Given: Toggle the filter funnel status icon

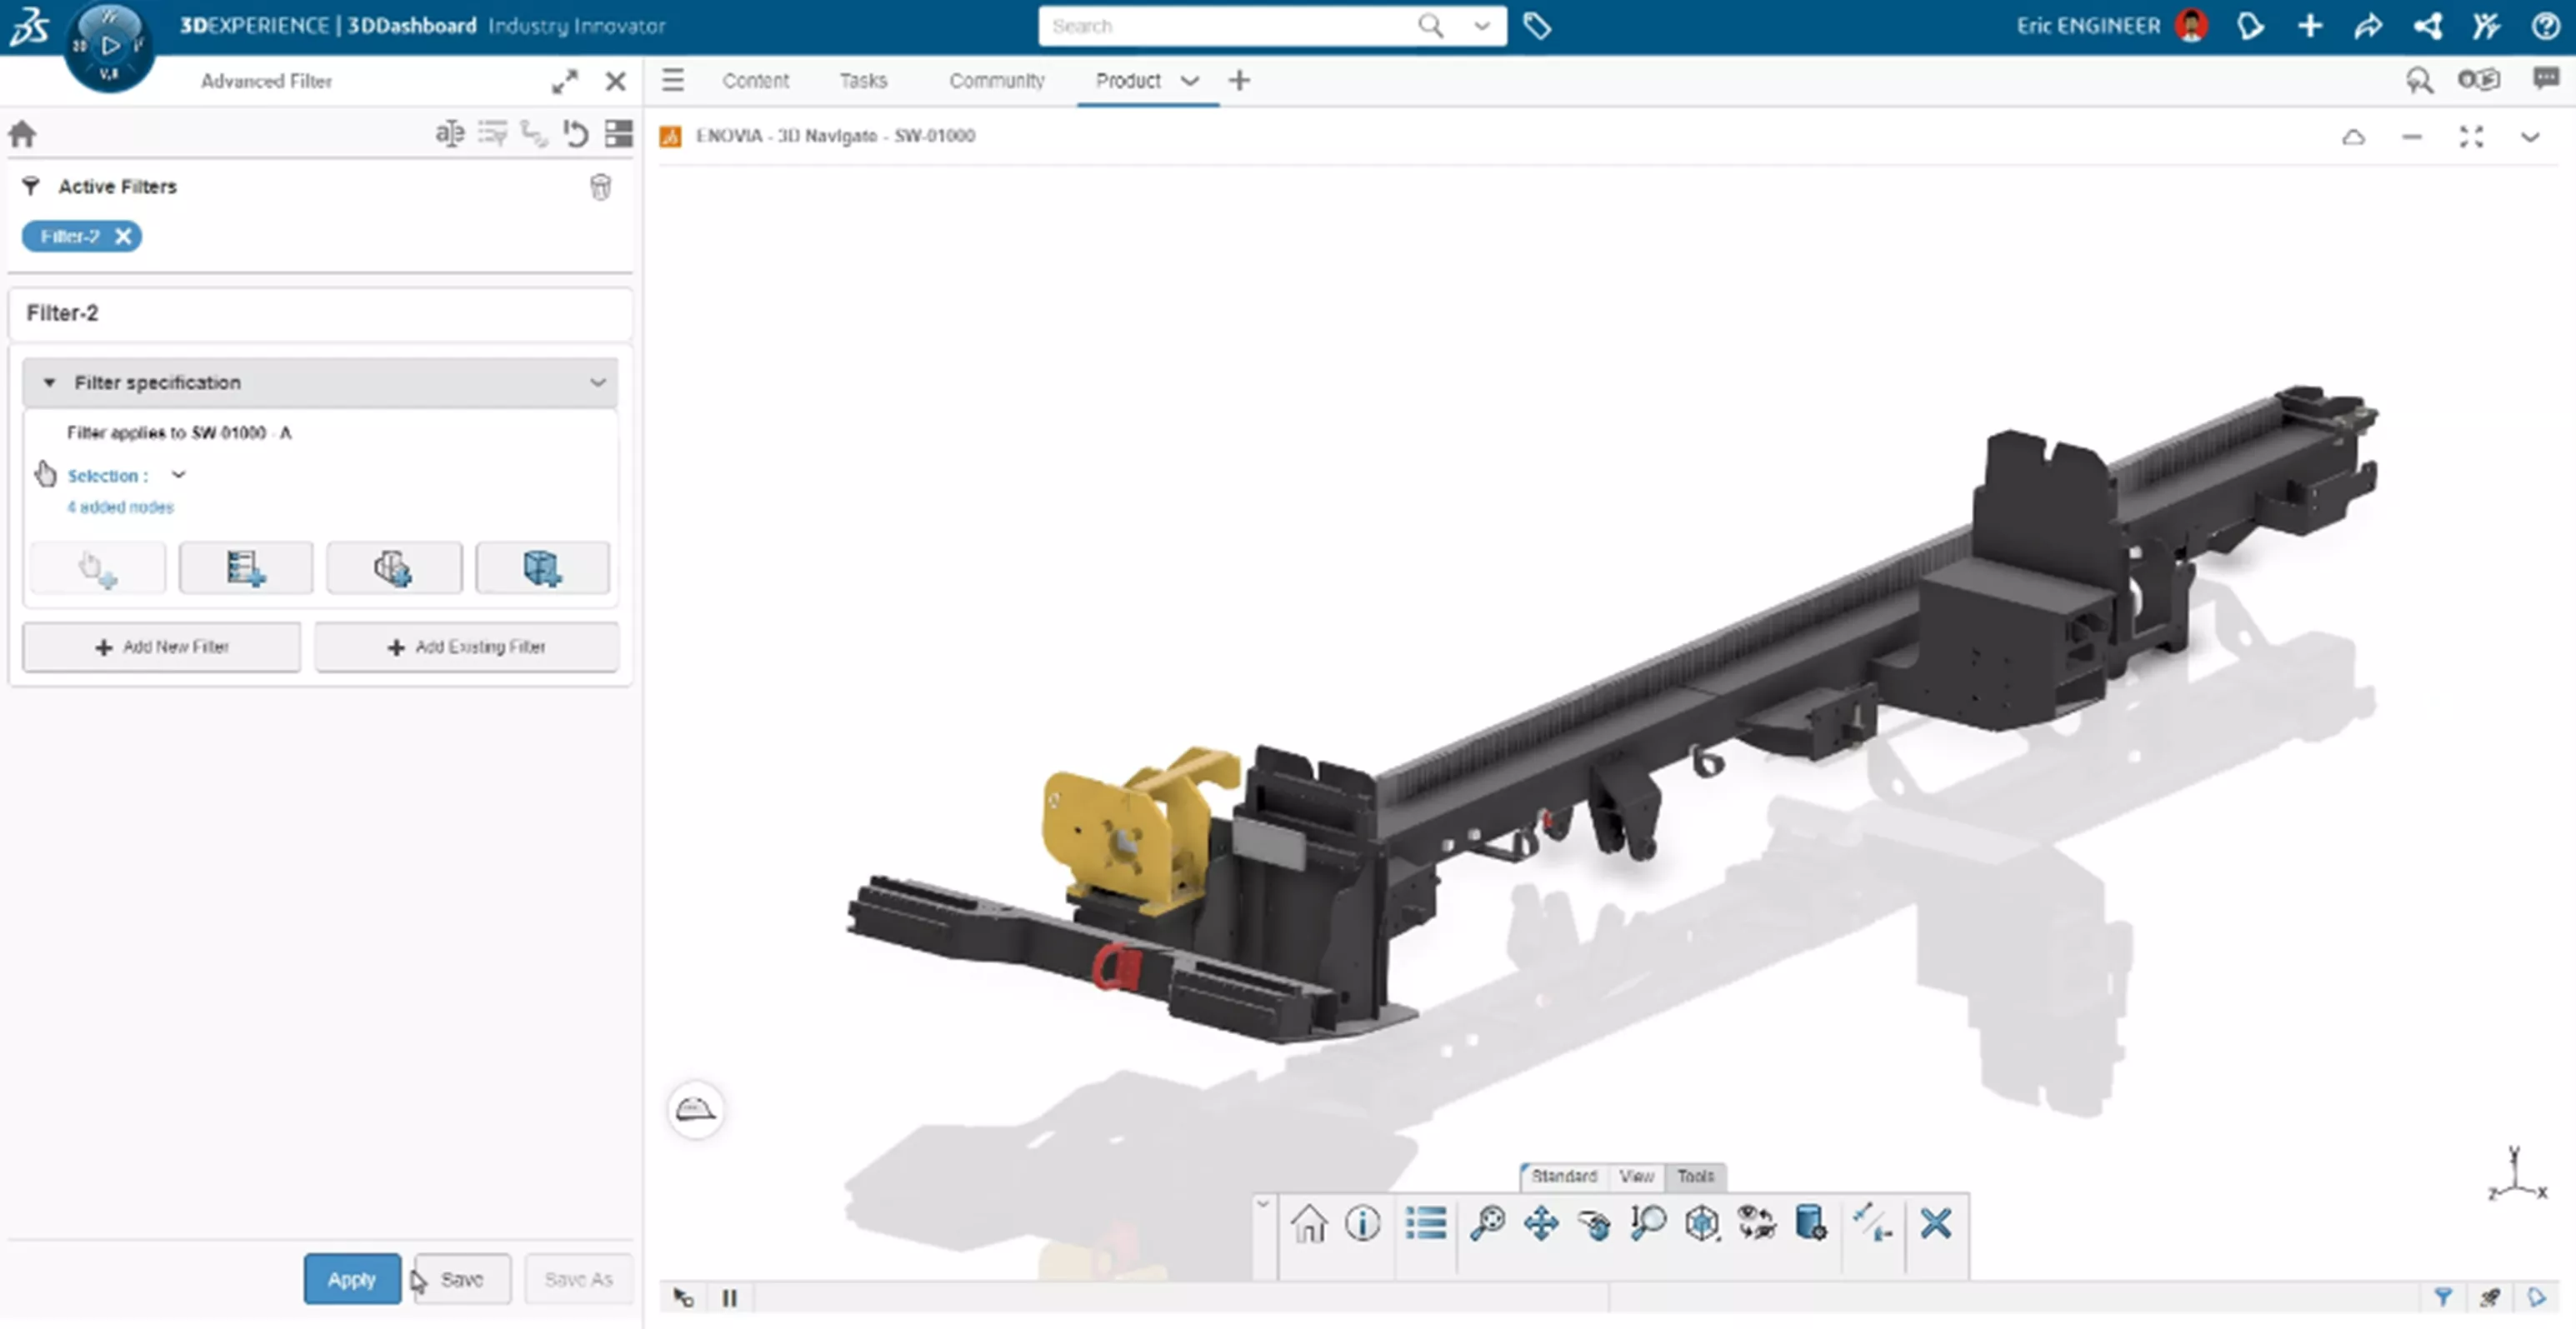Looking at the screenshot, I should coord(2443,1297).
